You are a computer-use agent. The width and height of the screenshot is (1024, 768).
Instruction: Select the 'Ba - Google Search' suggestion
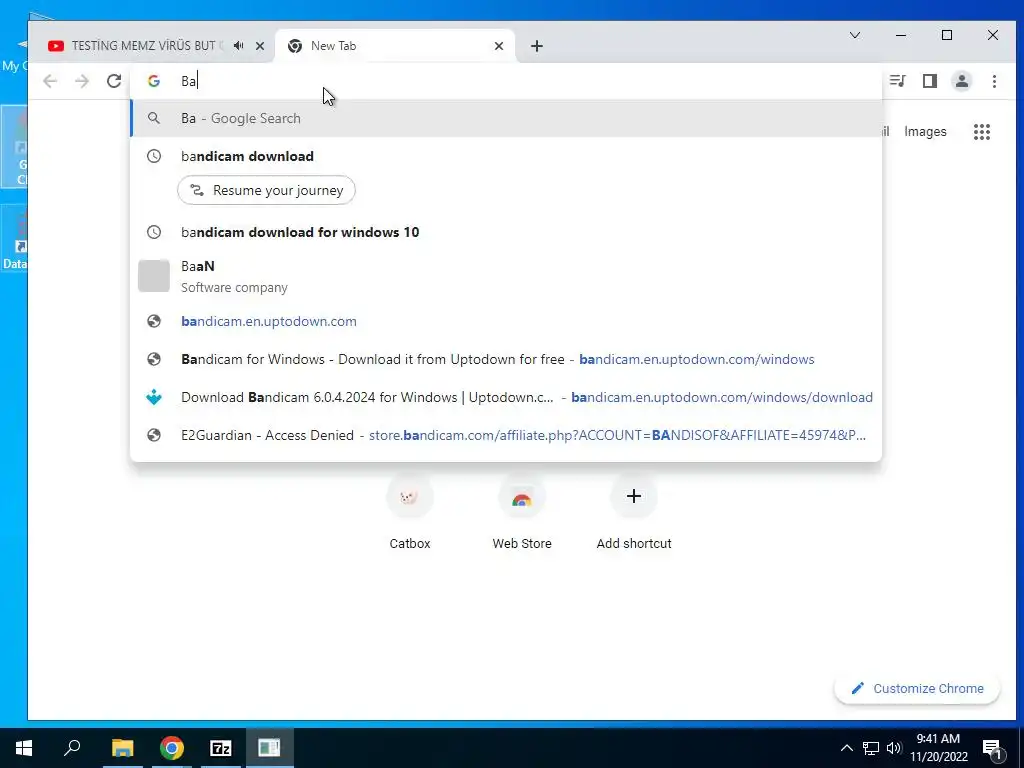click(506, 118)
